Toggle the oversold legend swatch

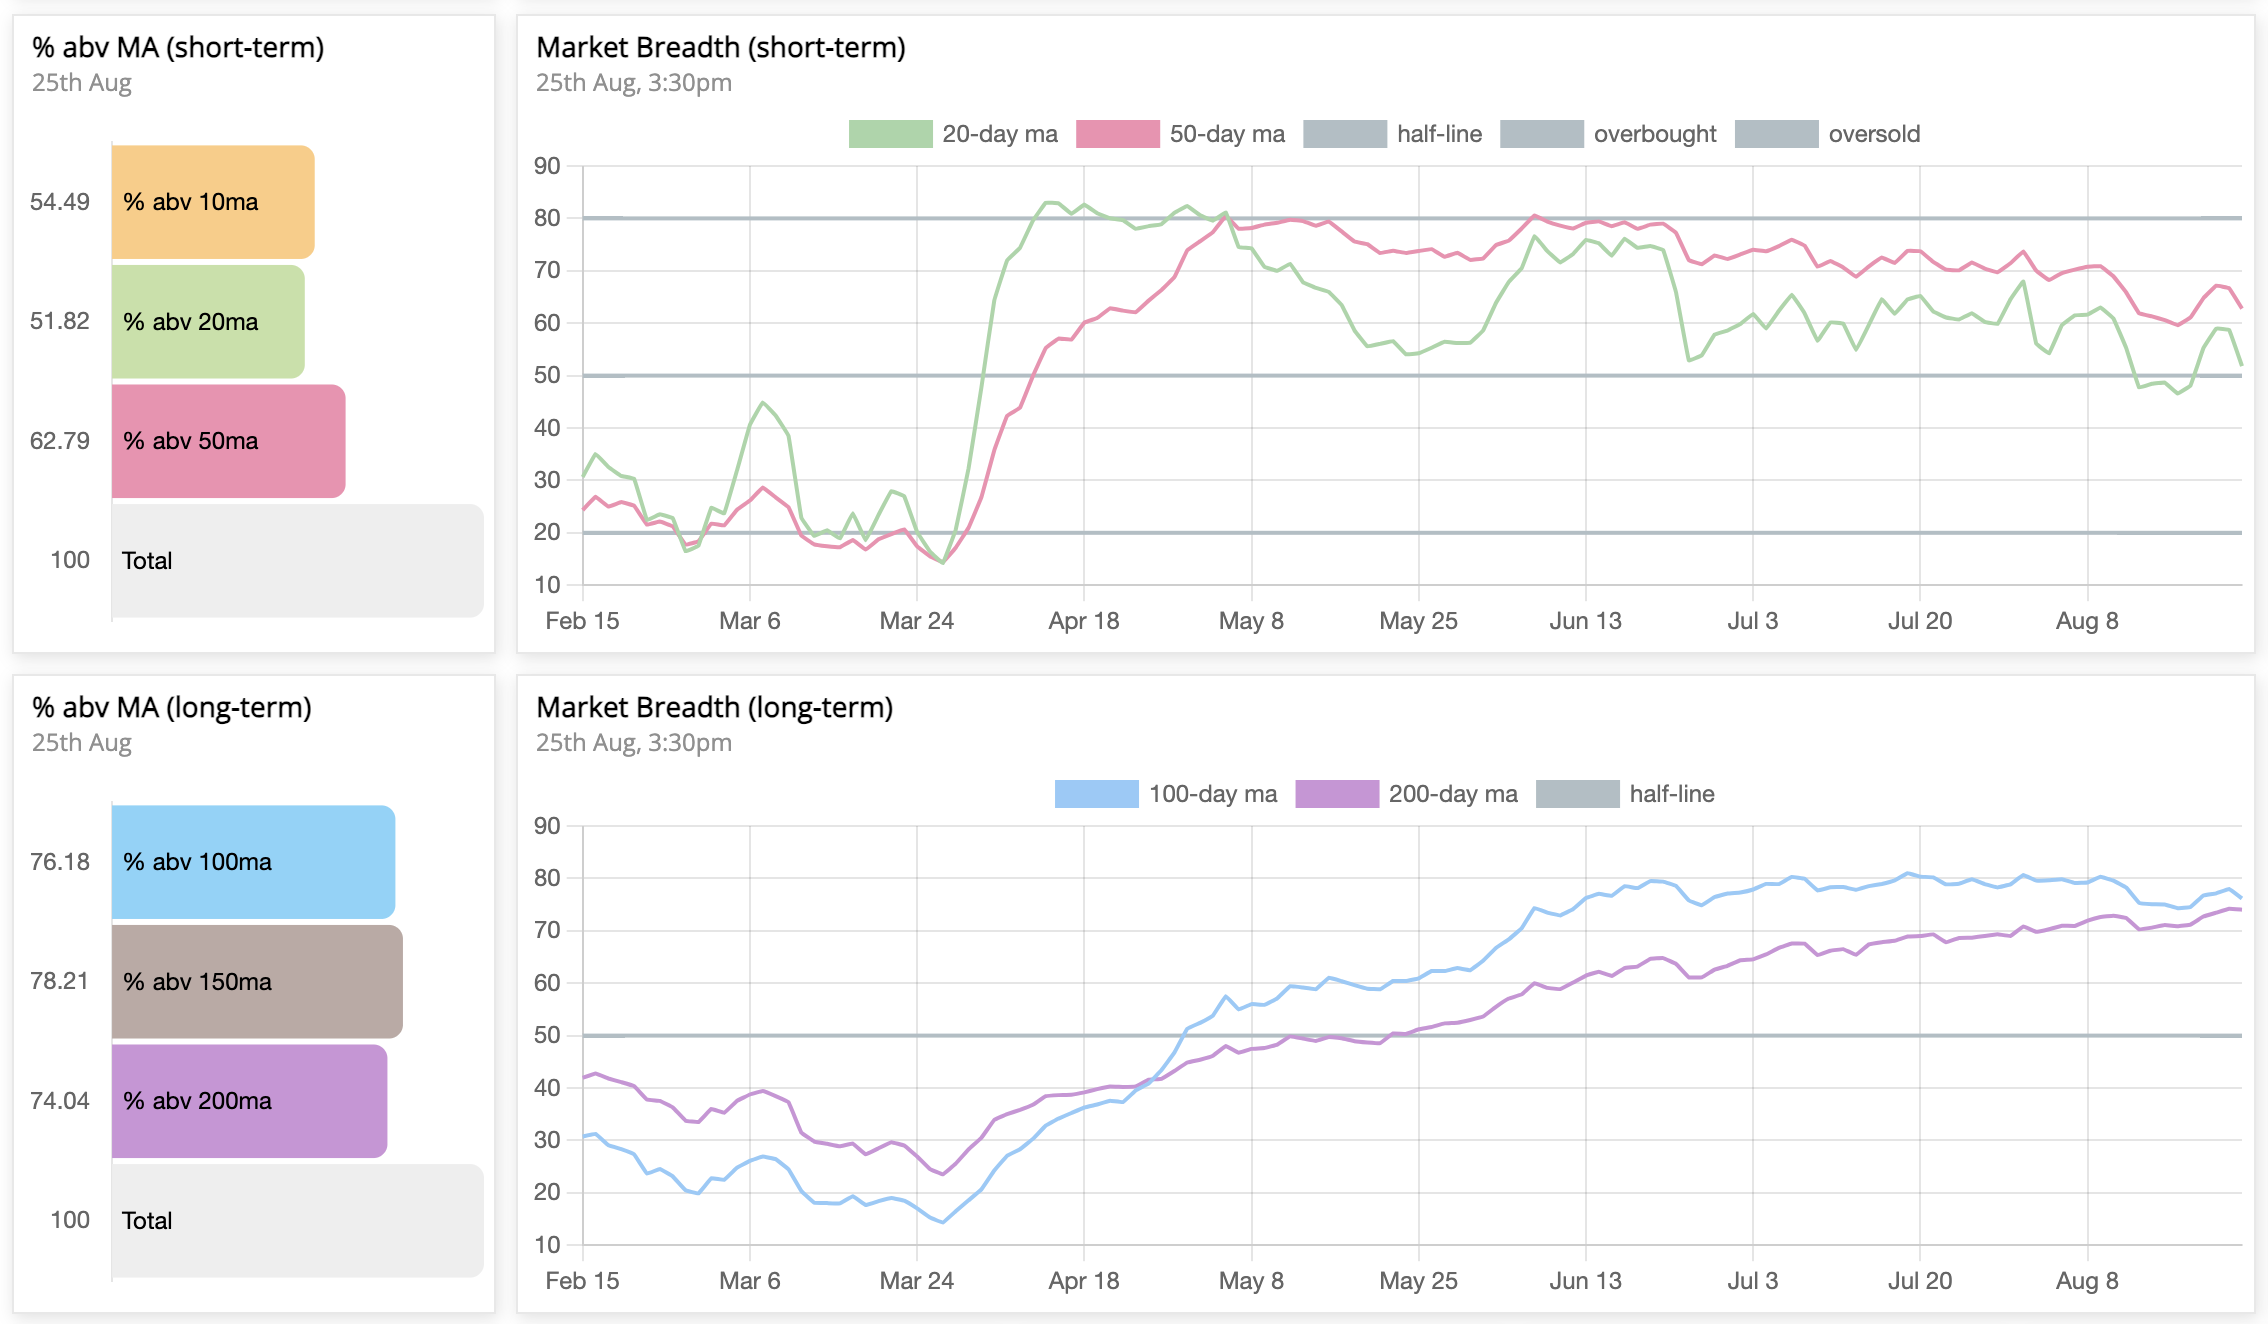(x=1776, y=134)
